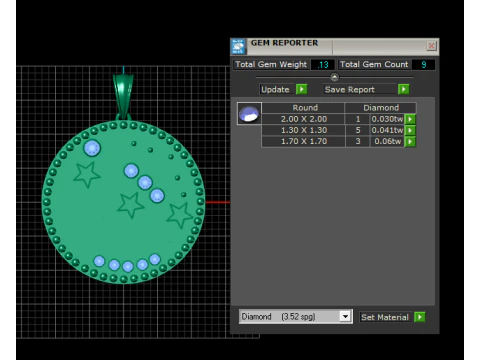Click green arrow next to Save Report
Image resolution: width=480 pixels, height=360 pixels.
coord(404,89)
